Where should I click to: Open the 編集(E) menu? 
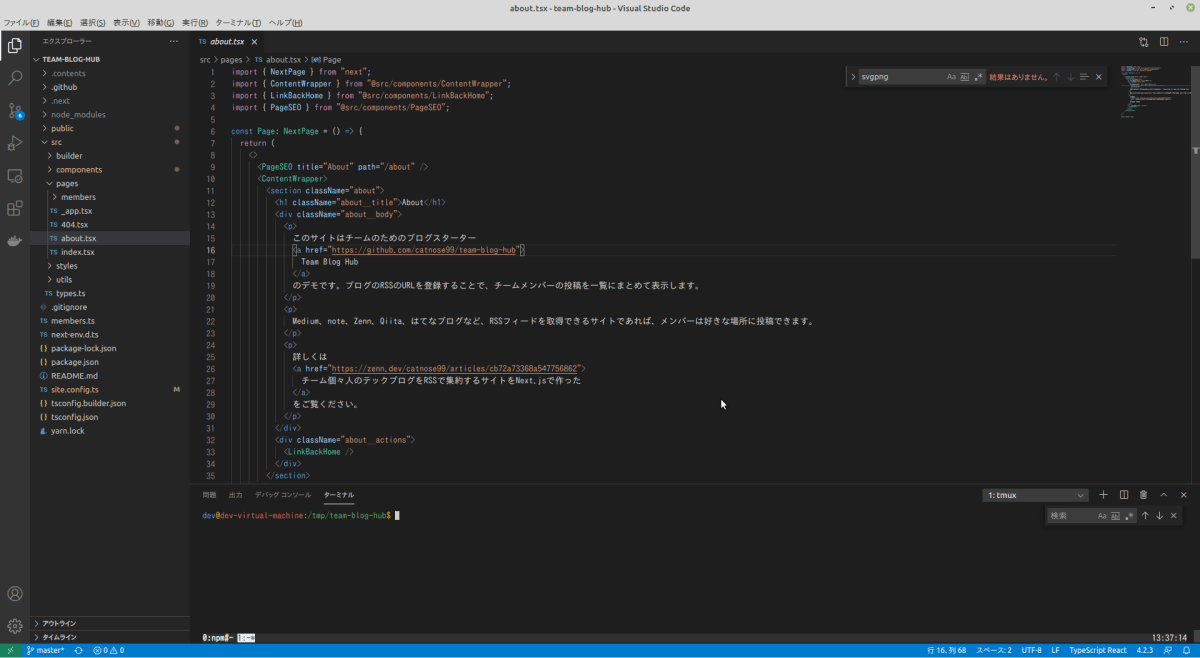click(x=61, y=22)
